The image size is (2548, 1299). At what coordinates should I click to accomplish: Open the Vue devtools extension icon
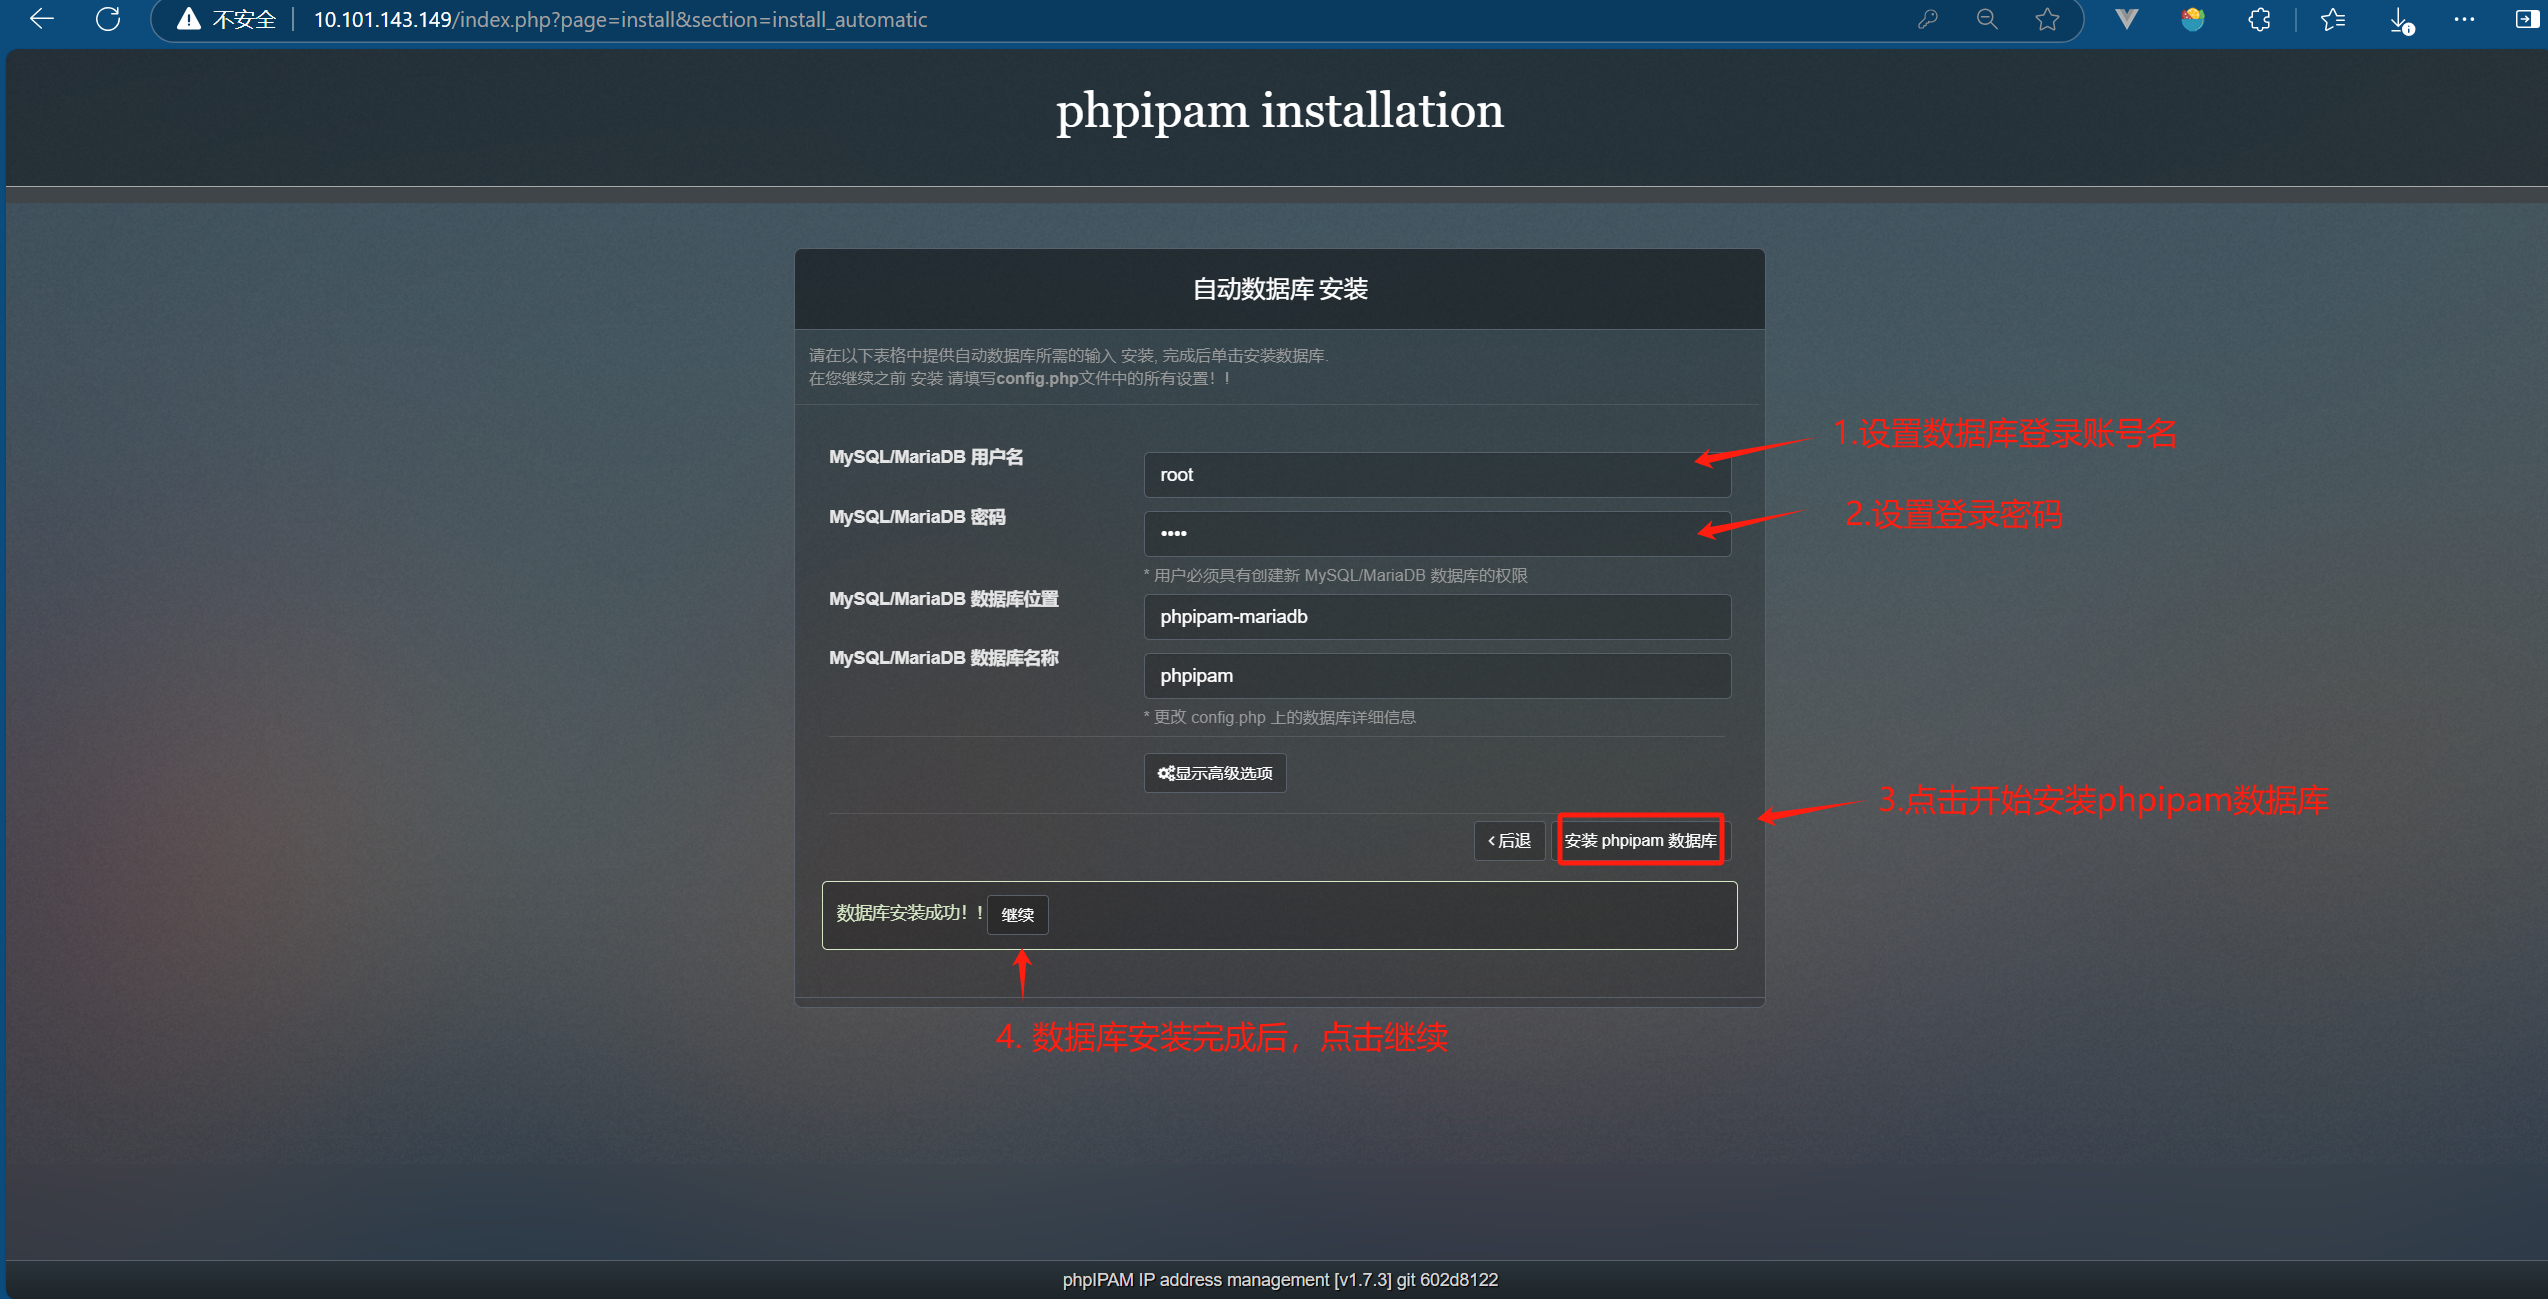(2126, 19)
